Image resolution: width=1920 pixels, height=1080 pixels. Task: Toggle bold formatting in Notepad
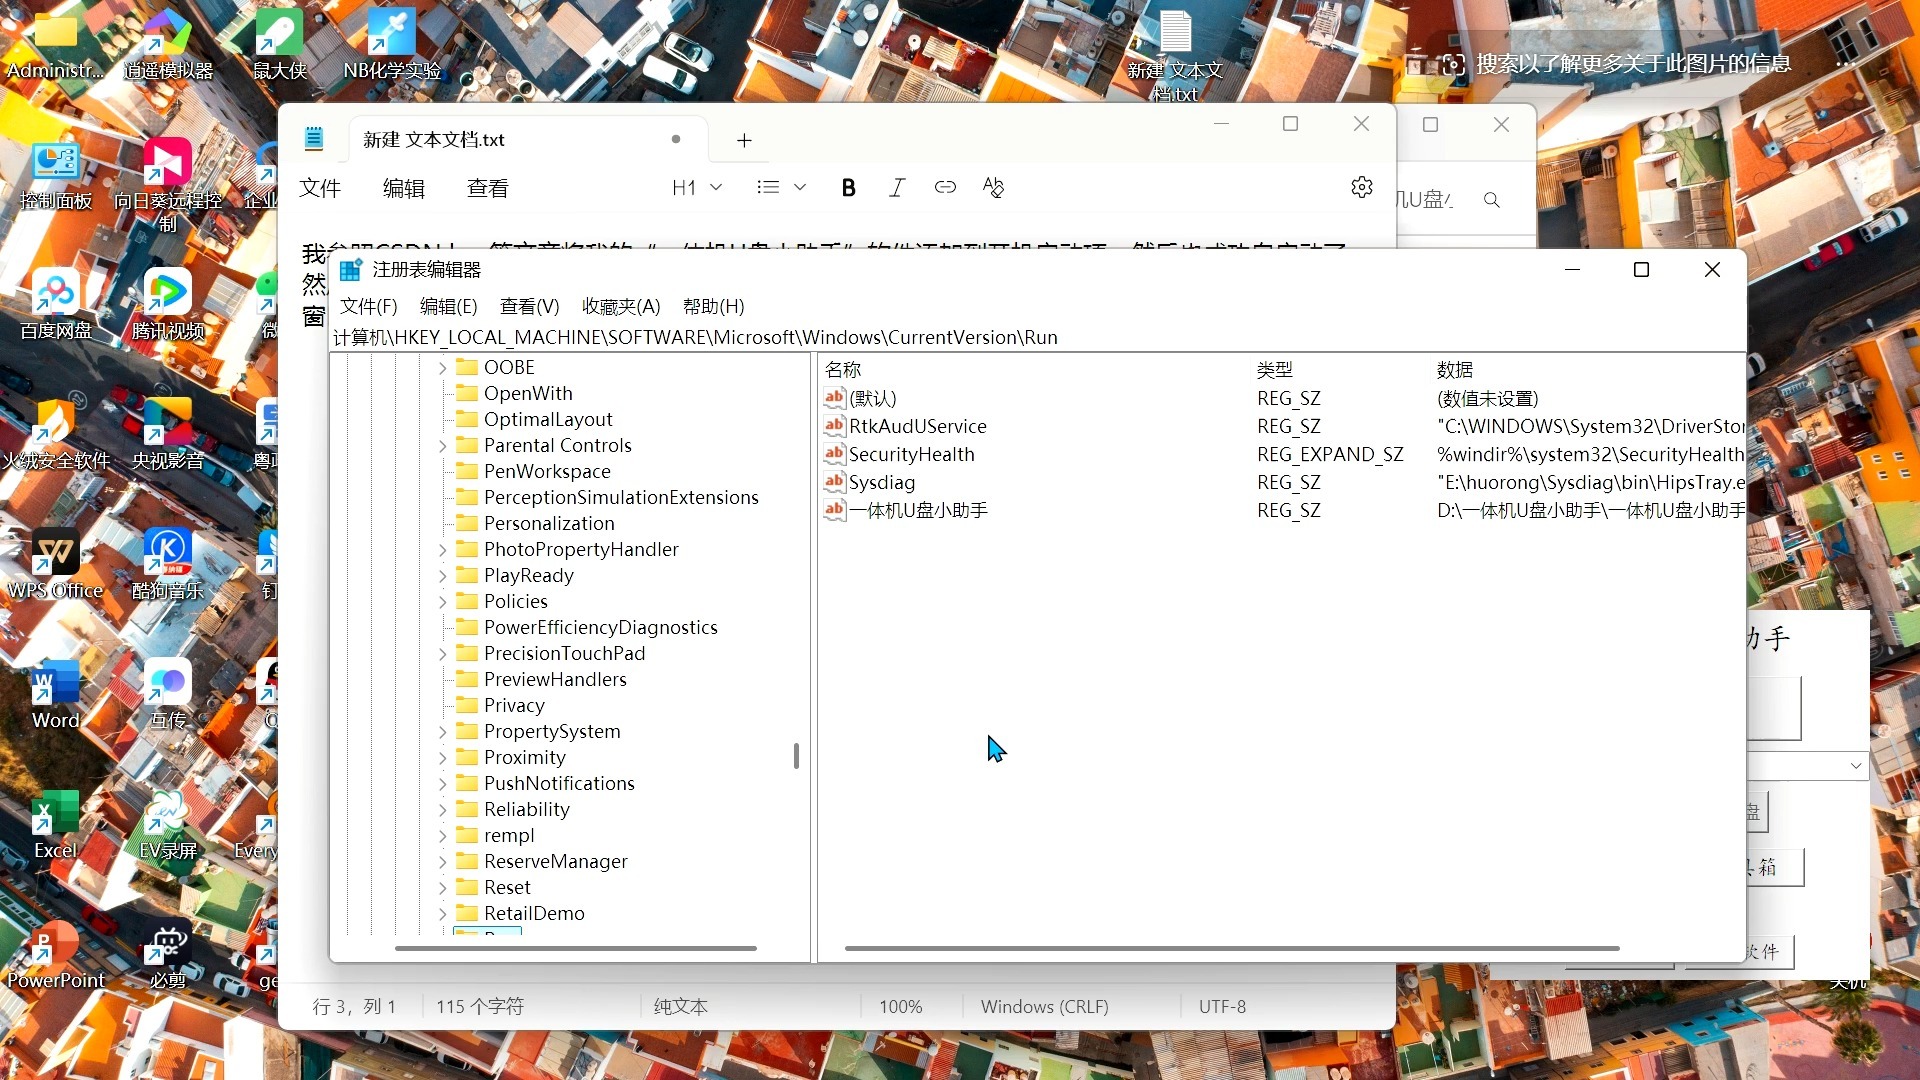click(848, 187)
